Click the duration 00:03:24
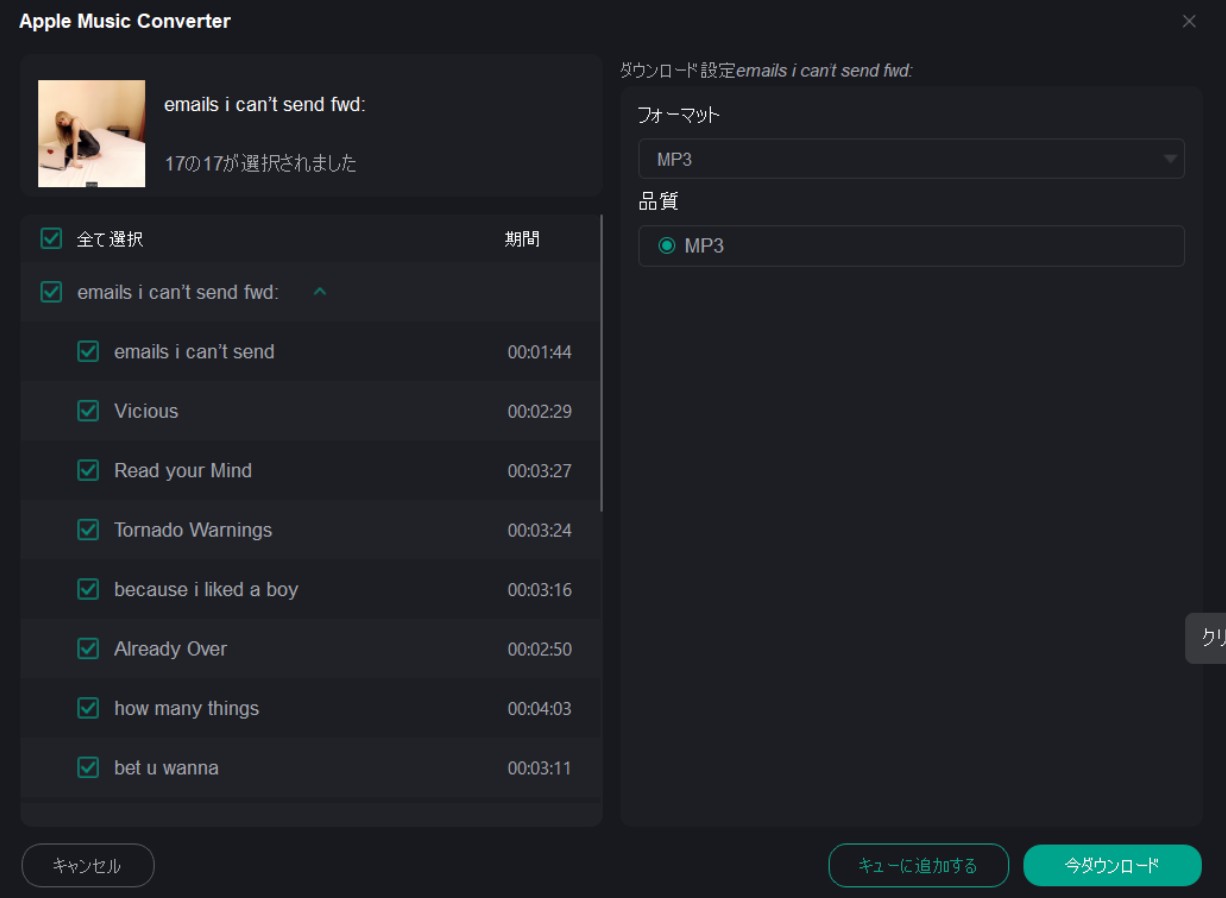Screen dimensions: 1226x898 coord(540,530)
